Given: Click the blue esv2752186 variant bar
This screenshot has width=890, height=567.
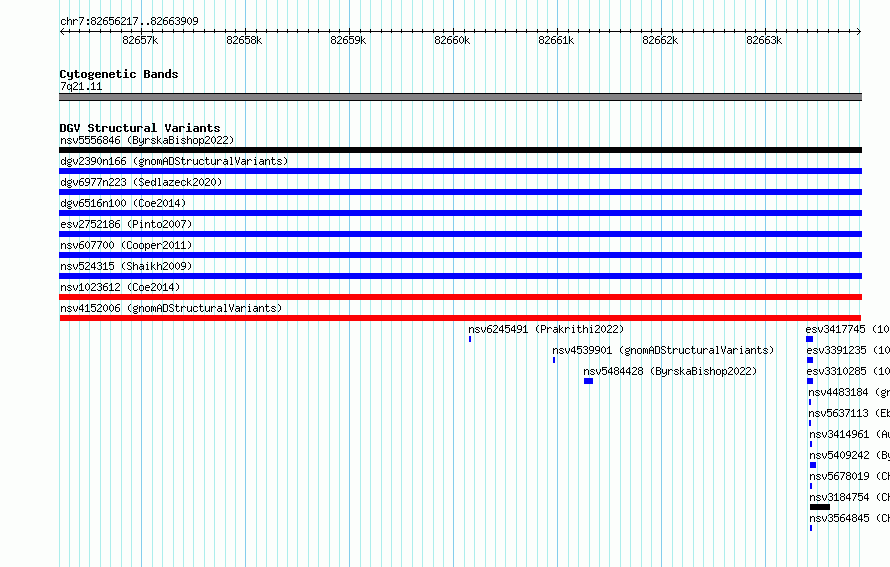Looking at the screenshot, I should (460, 234).
